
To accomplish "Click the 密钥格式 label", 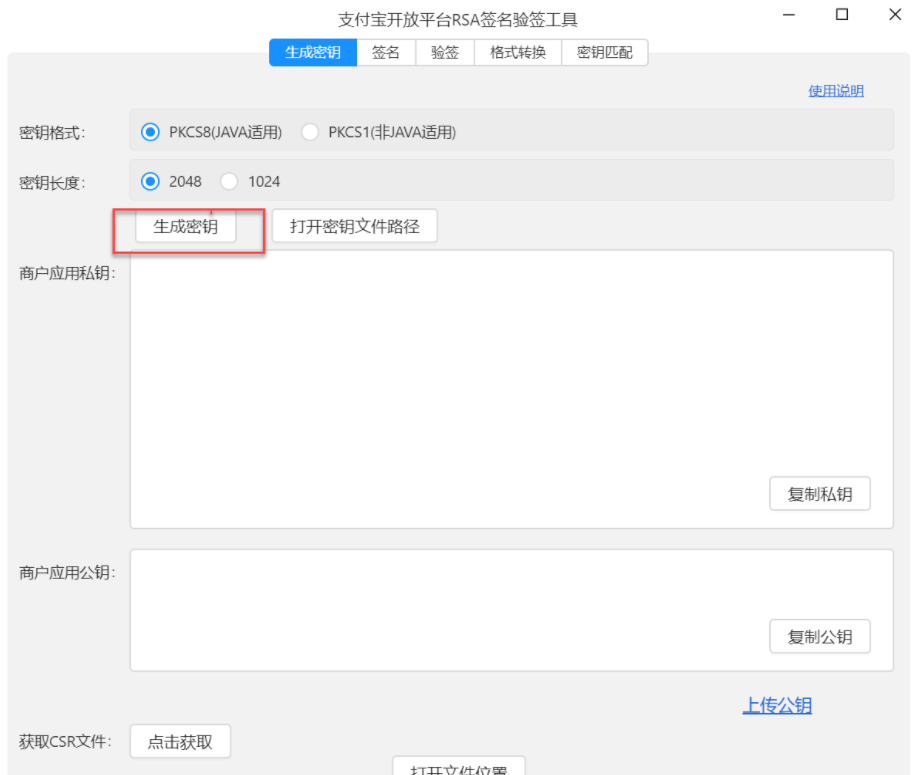I will [52, 133].
